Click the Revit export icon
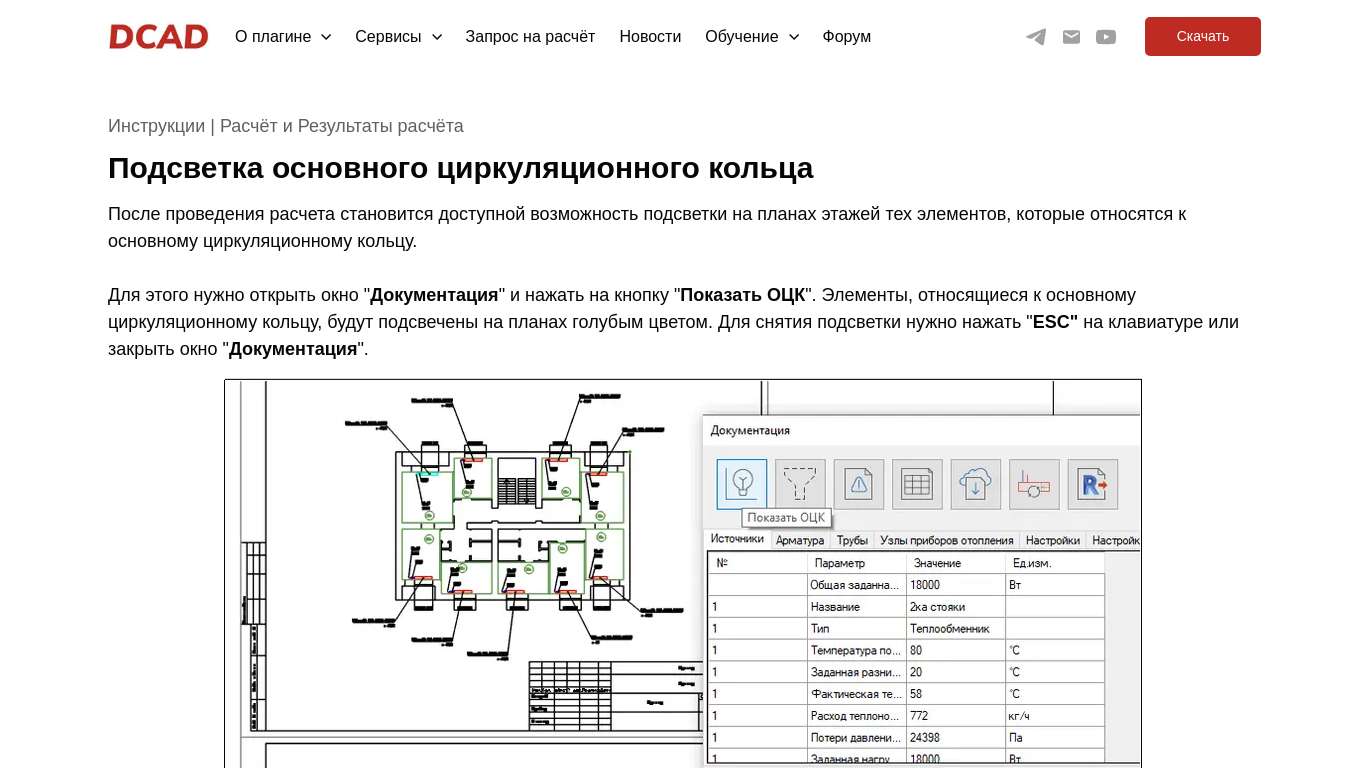 pyautogui.click(x=1093, y=484)
